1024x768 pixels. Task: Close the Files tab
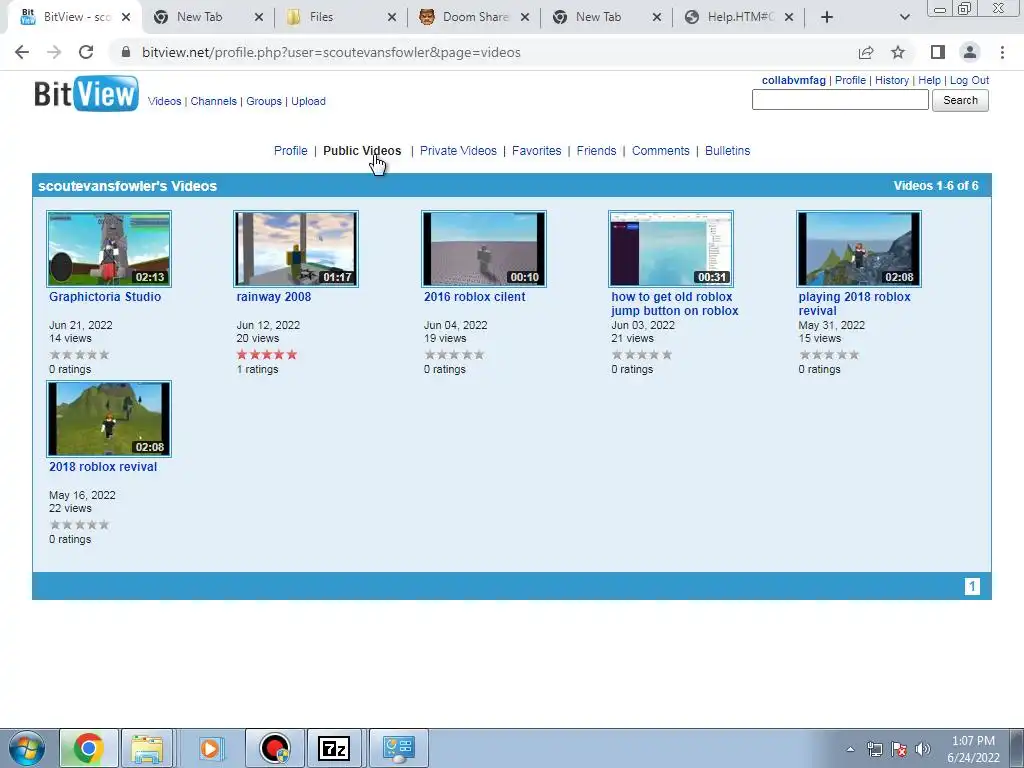click(x=392, y=18)
